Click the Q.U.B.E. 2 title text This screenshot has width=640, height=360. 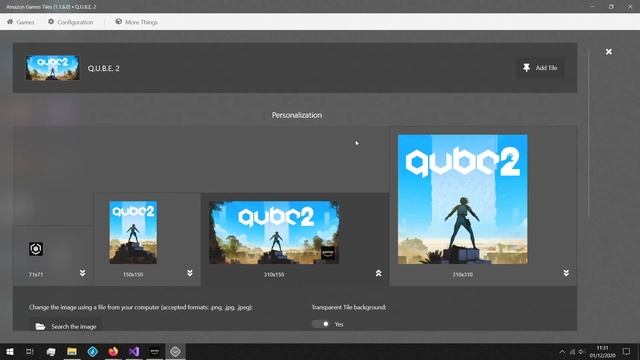click(104, 68)
